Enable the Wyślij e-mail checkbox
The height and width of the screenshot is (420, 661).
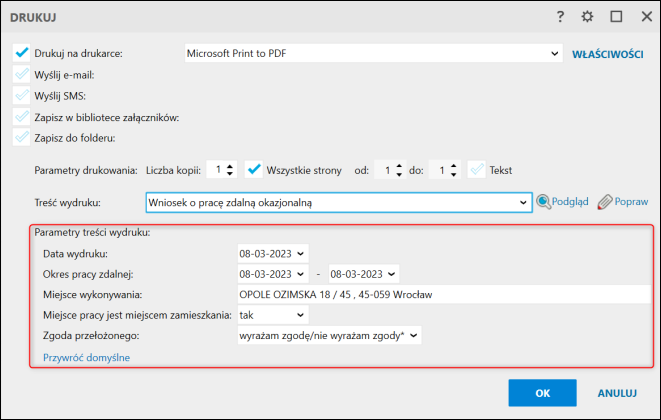(22, 74)
